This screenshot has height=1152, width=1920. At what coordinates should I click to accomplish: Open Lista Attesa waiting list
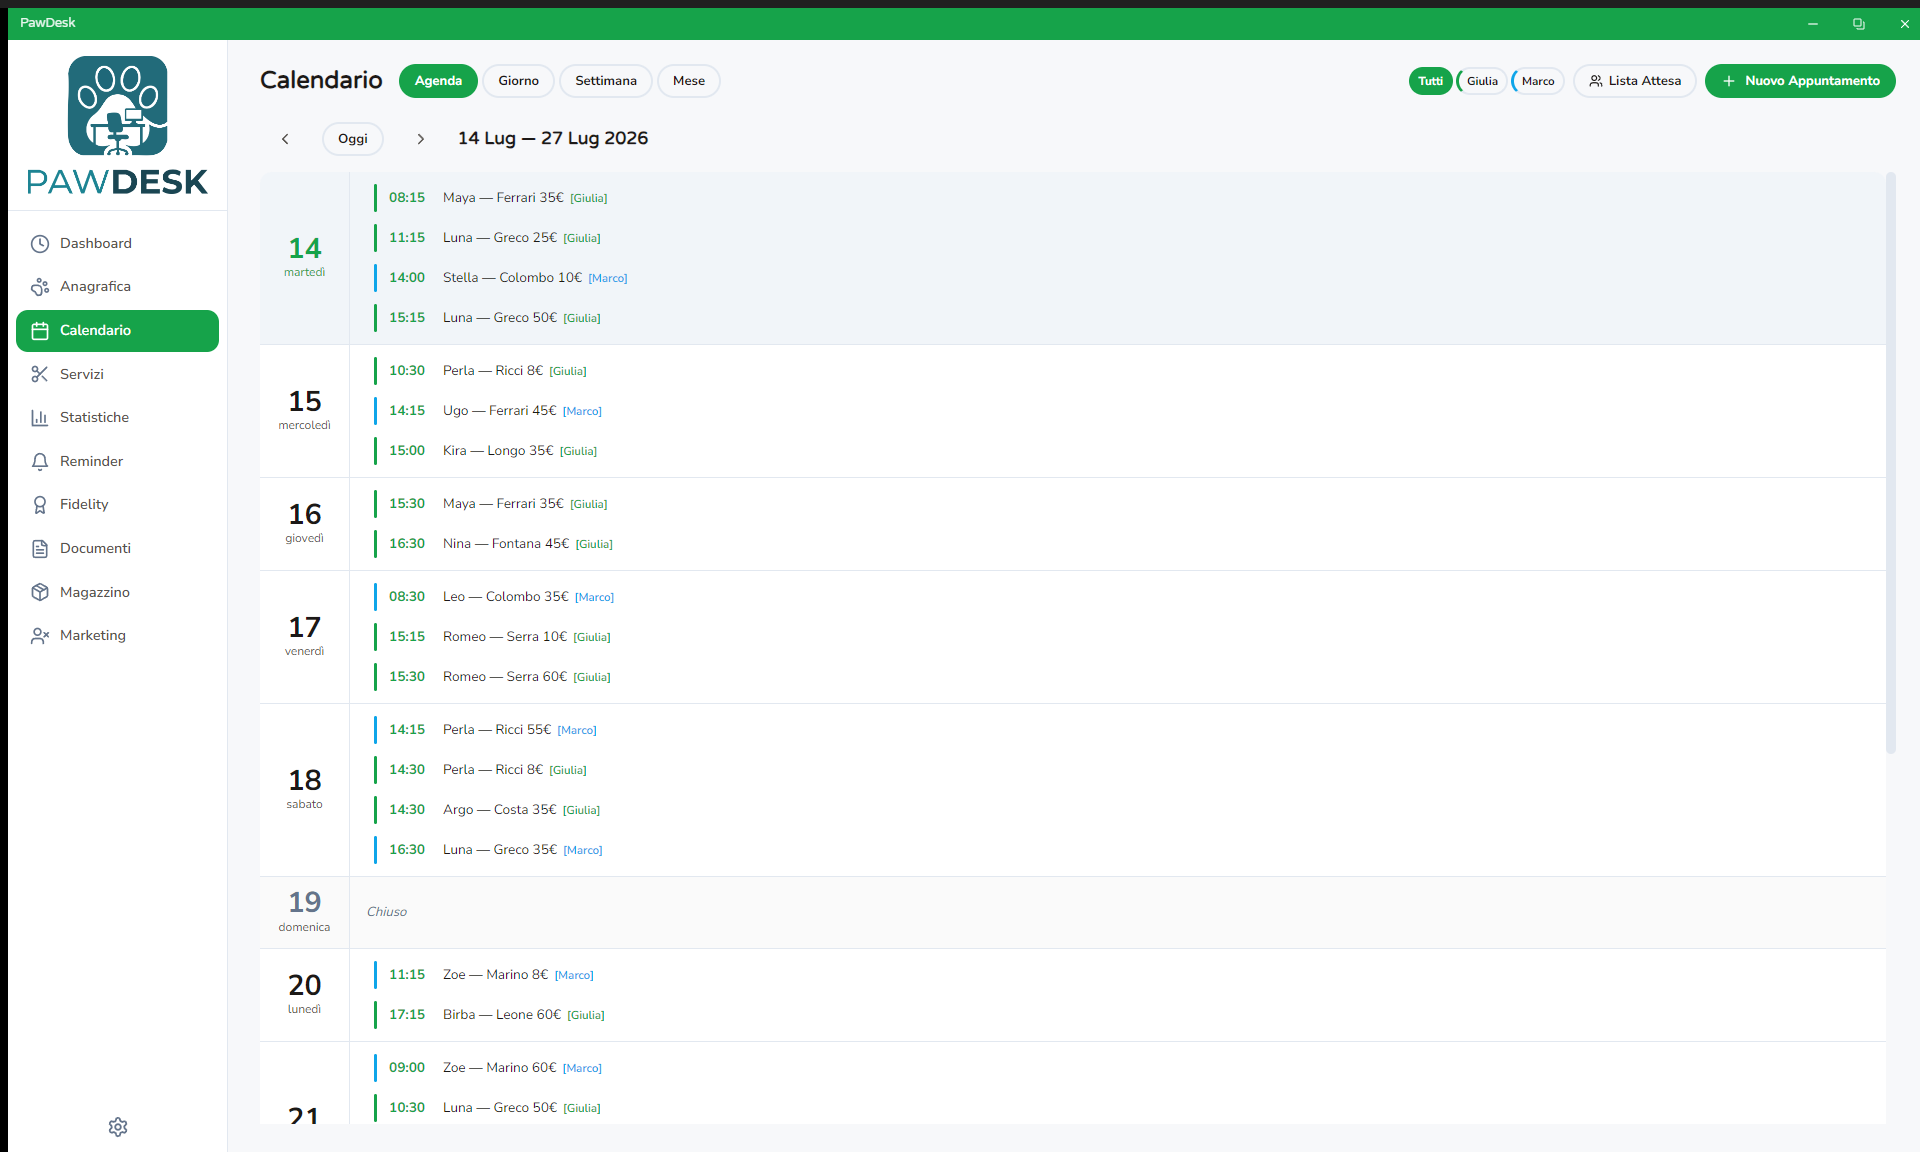pos(1635,81)
